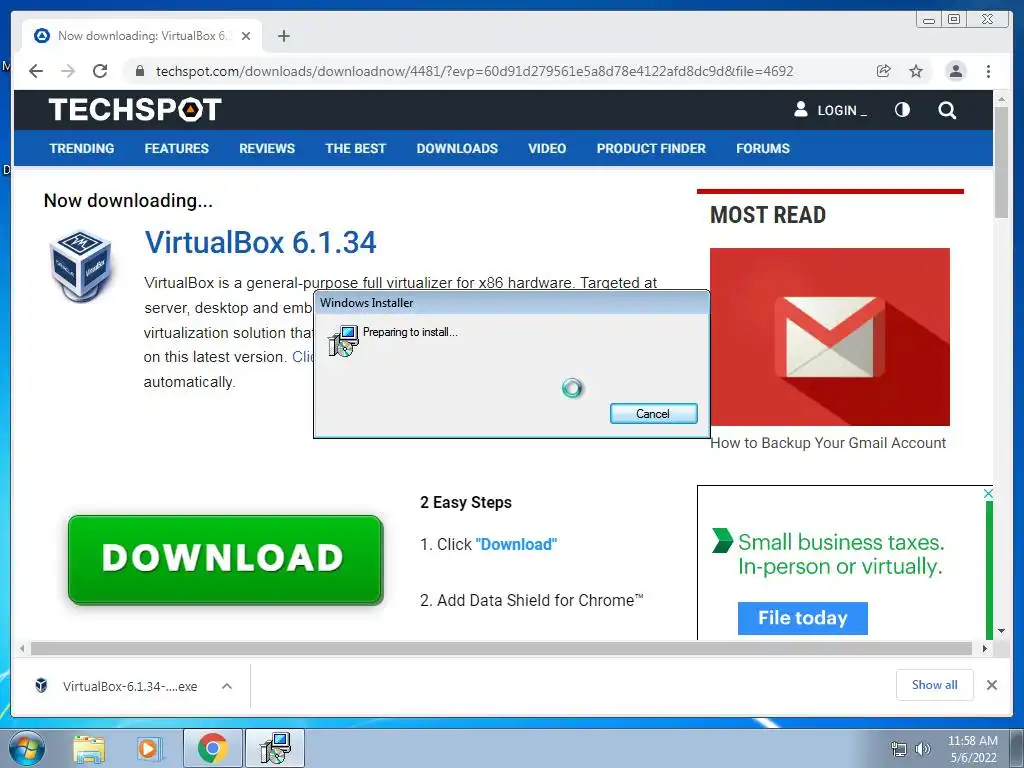
Task: Click the padlock site info icon
Action: tap(140, 71)
